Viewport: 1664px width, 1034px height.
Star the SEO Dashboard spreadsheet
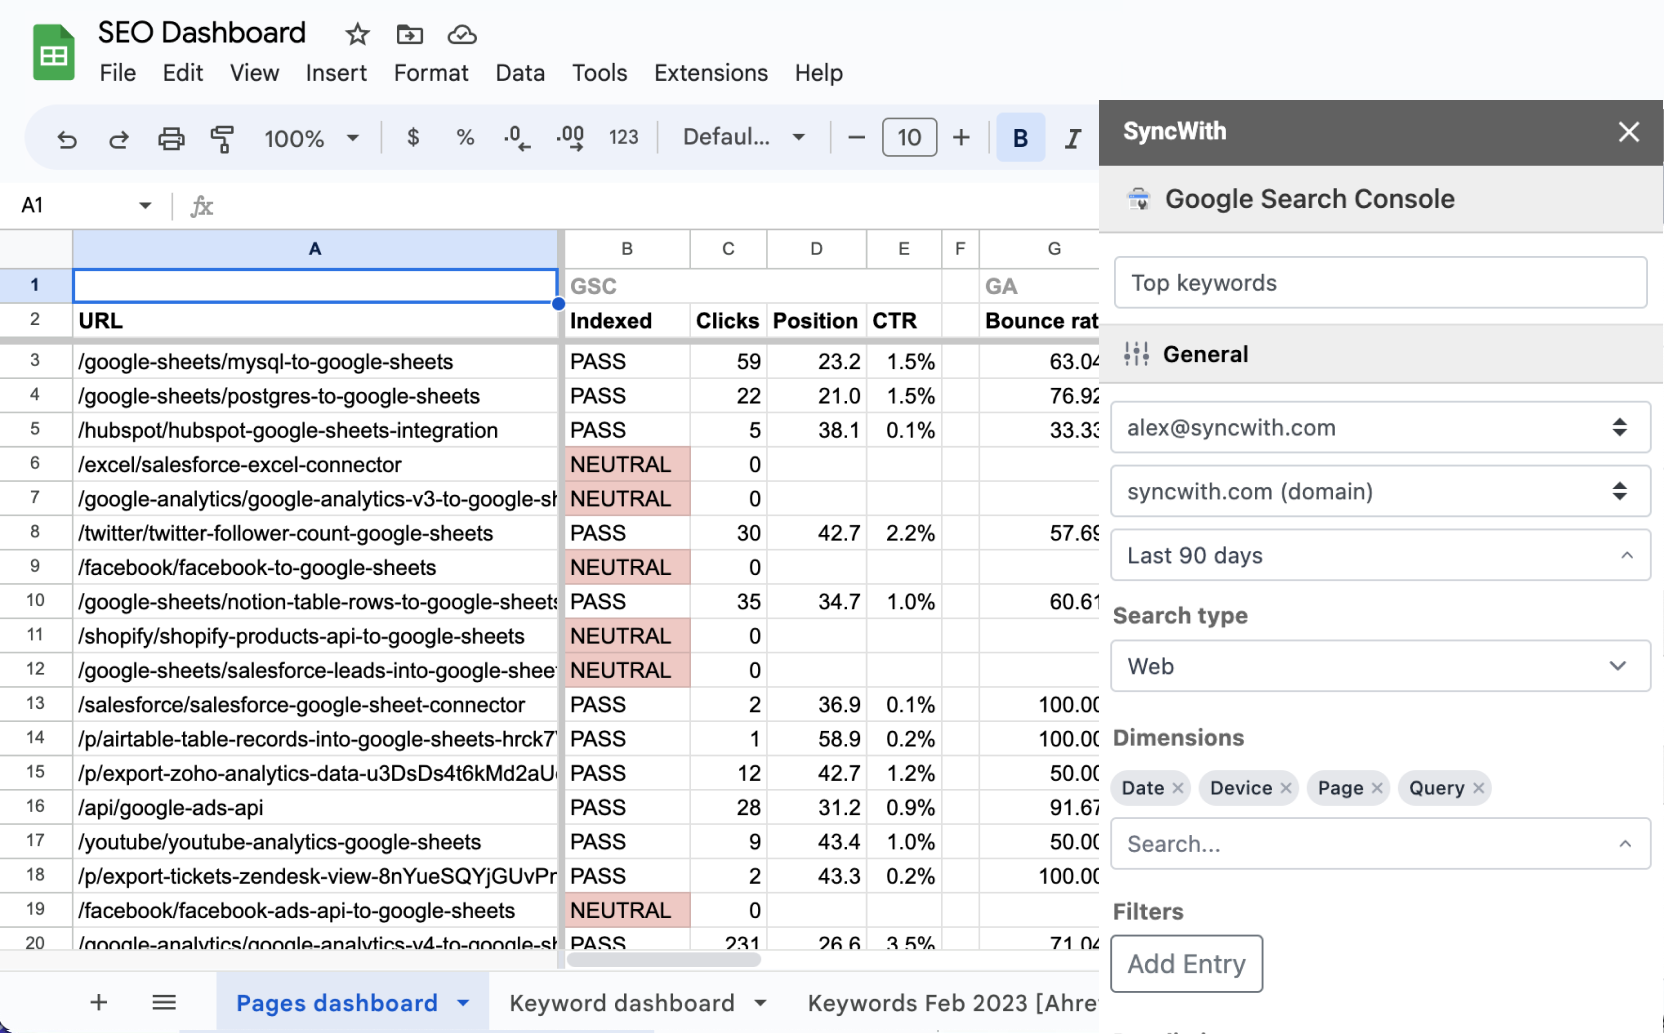[x=356, y=33]
